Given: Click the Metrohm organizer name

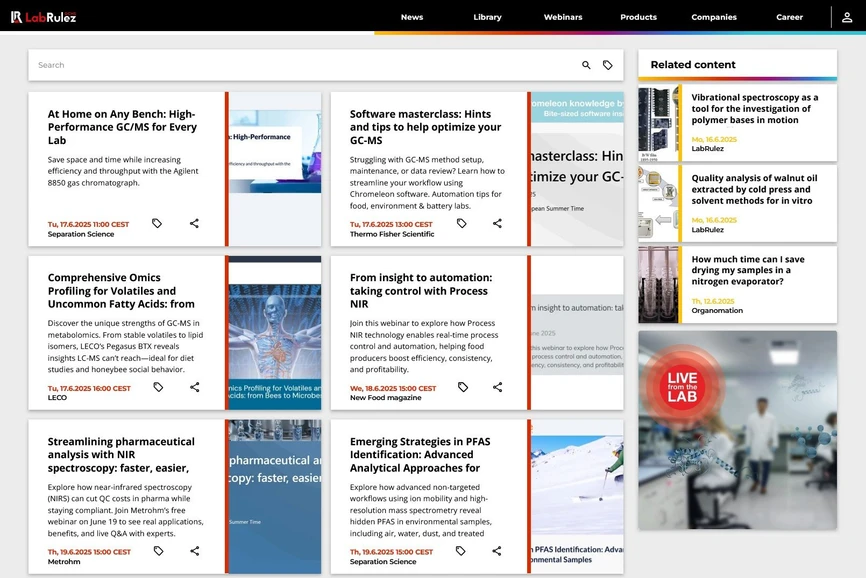Looking at the screenshot, I should click(64, 561).
